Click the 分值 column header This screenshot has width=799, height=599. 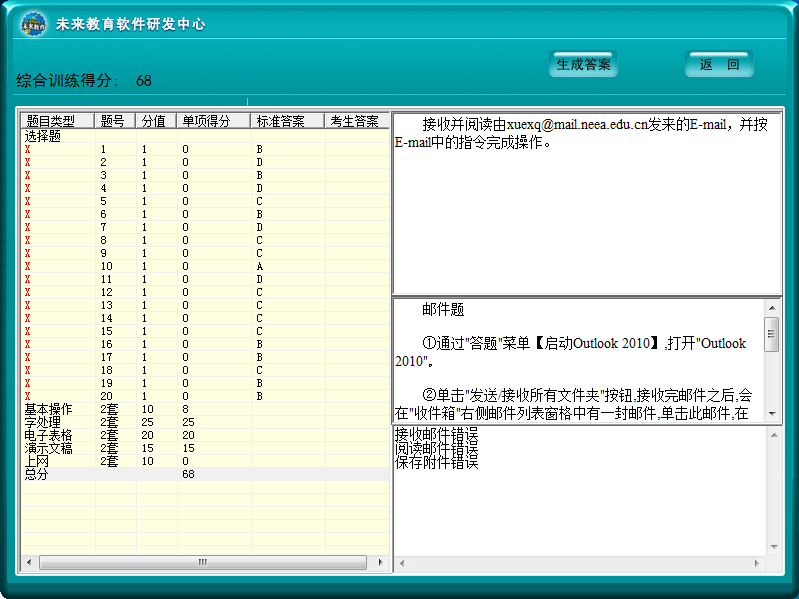tap(156, 121)
